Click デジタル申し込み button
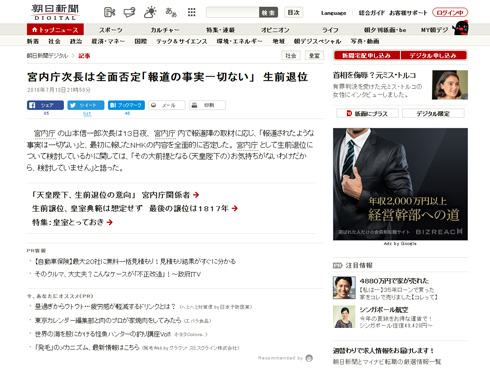490x368 pixels. pyautogui.click(x=434, y=55)
